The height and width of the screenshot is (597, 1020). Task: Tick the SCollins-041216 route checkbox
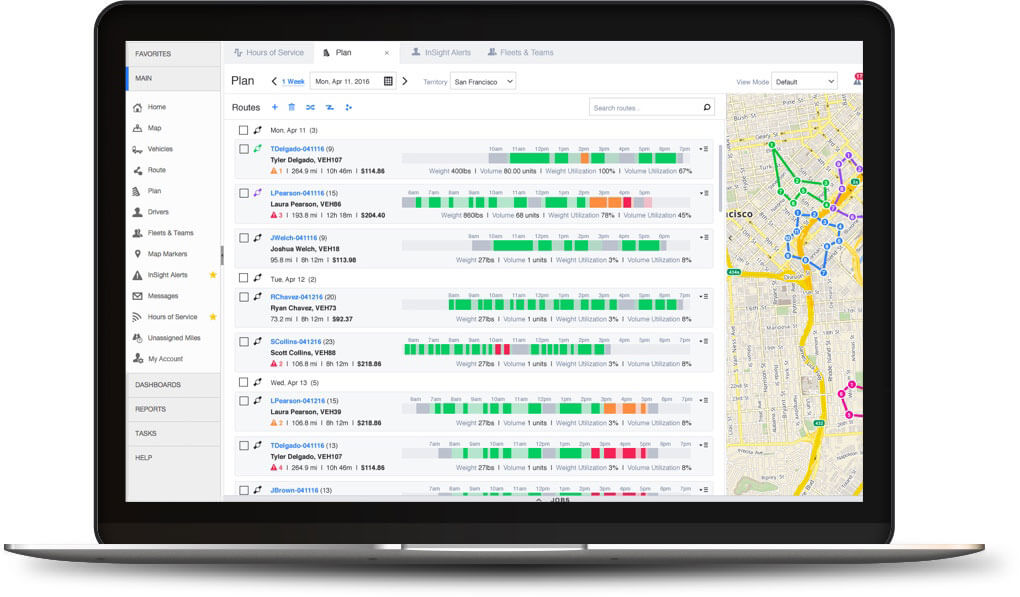(x=244, y=341)
